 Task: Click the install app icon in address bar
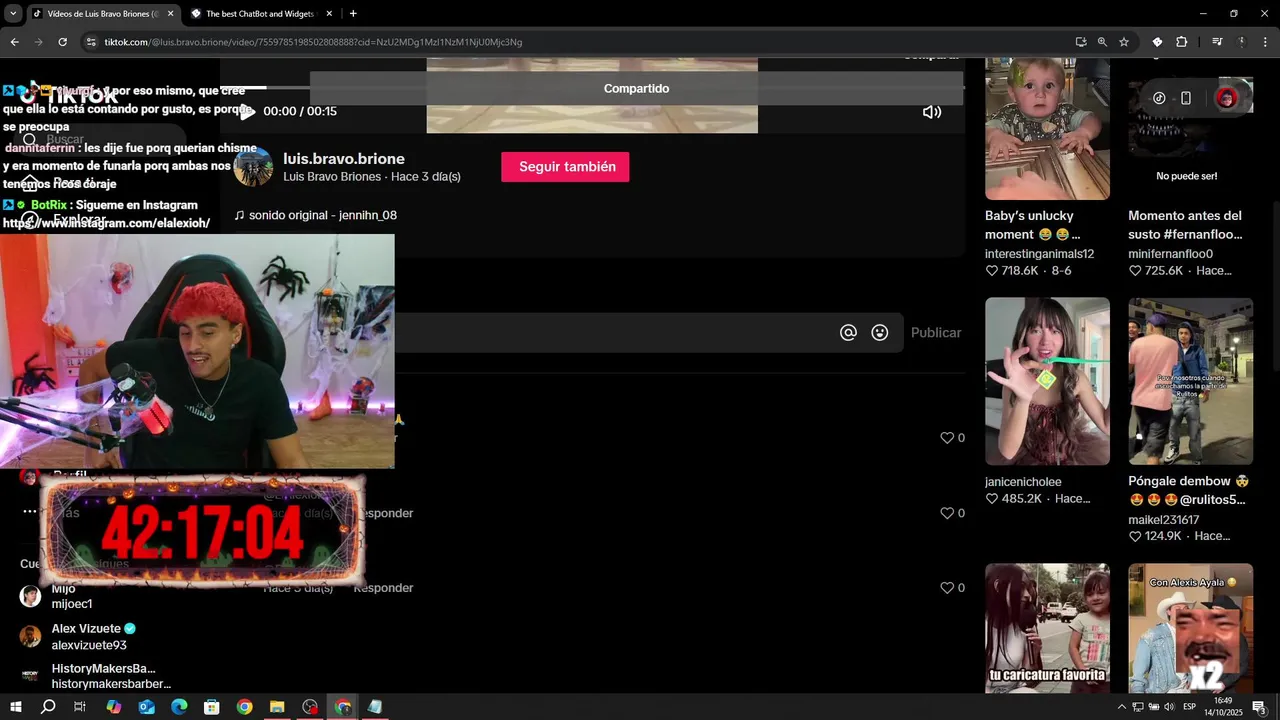click(1081, 42)
